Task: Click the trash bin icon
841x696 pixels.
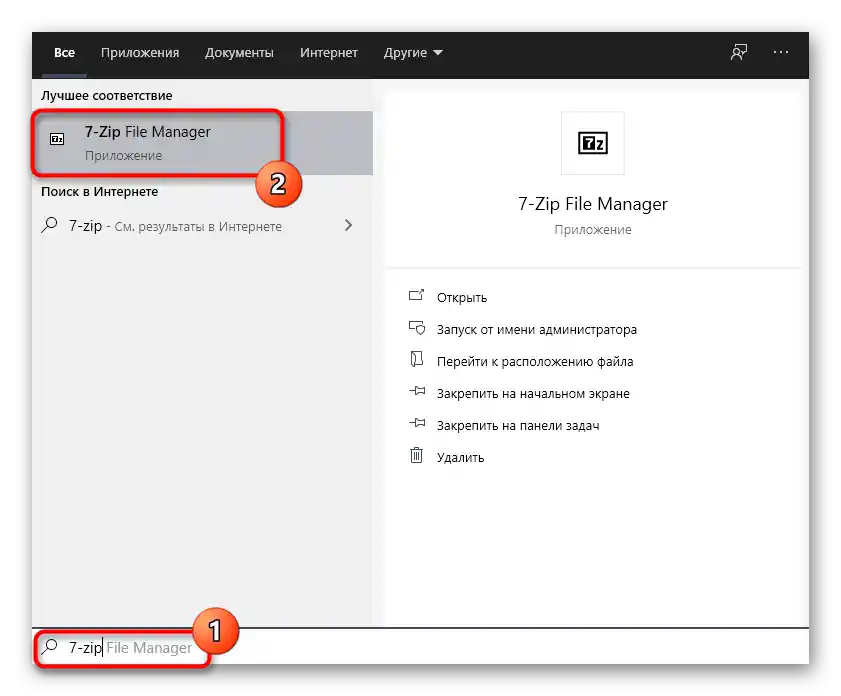Action: point(417,455)
